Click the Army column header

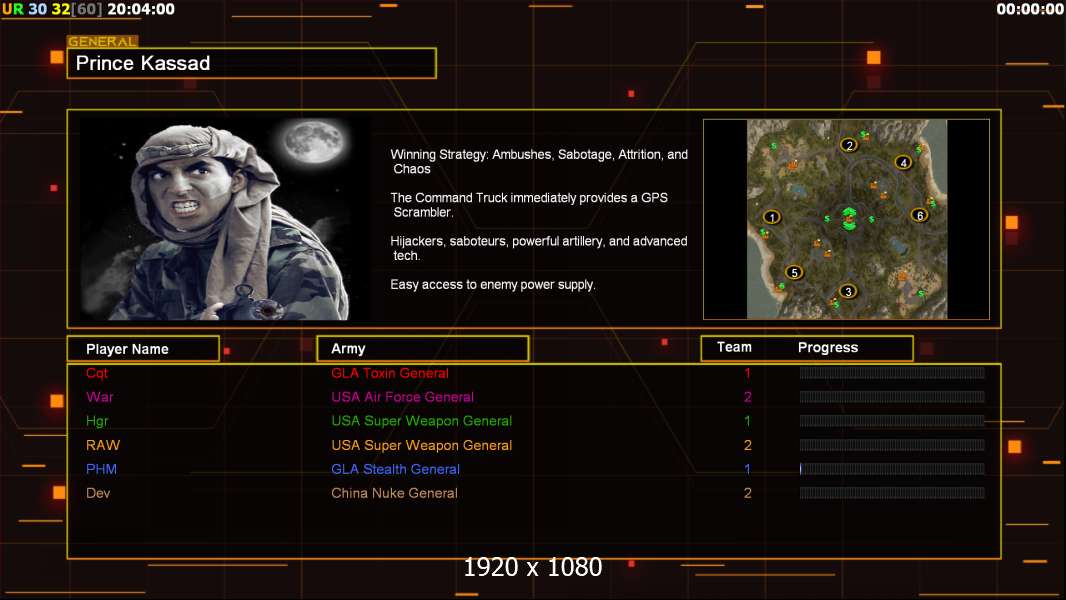[x=423, y=349]
